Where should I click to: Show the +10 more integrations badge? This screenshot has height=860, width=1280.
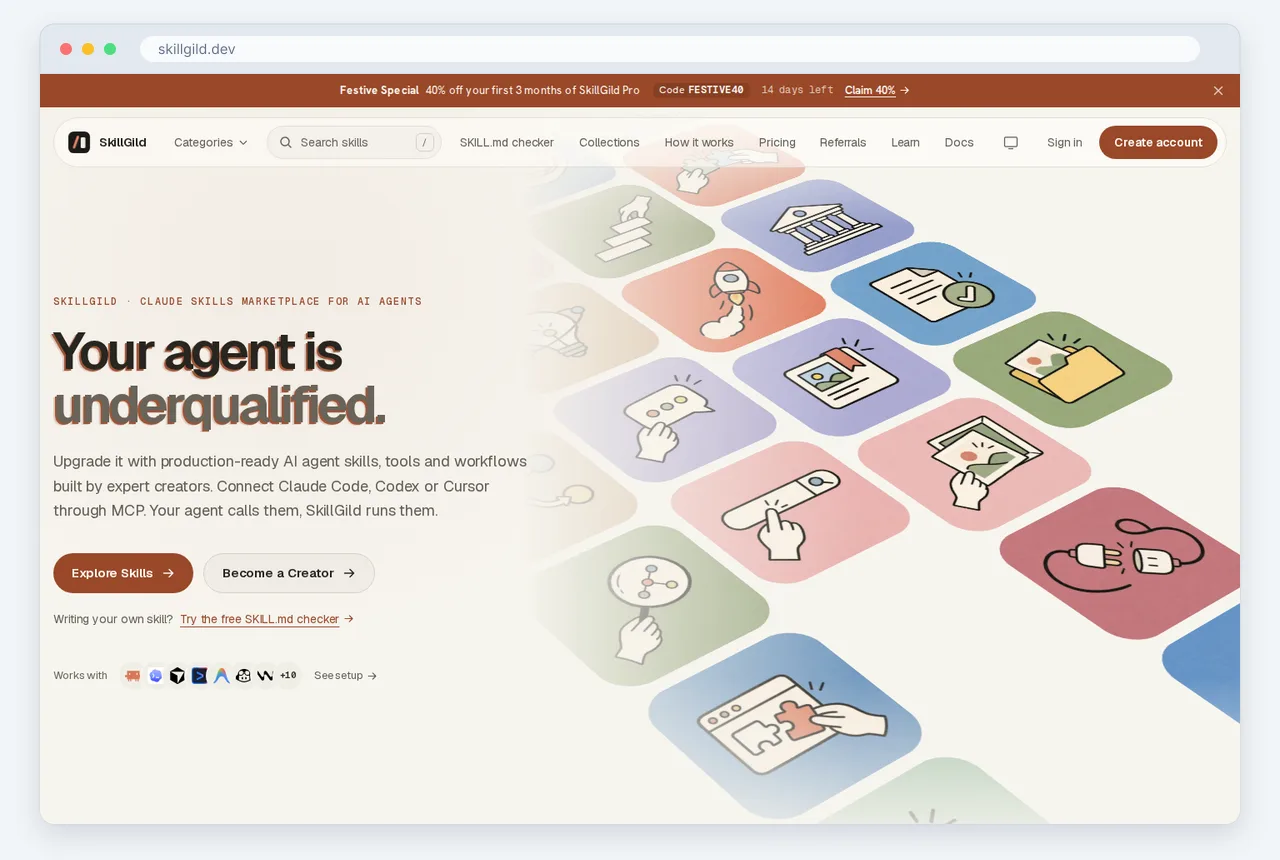(x=288, y=676)
